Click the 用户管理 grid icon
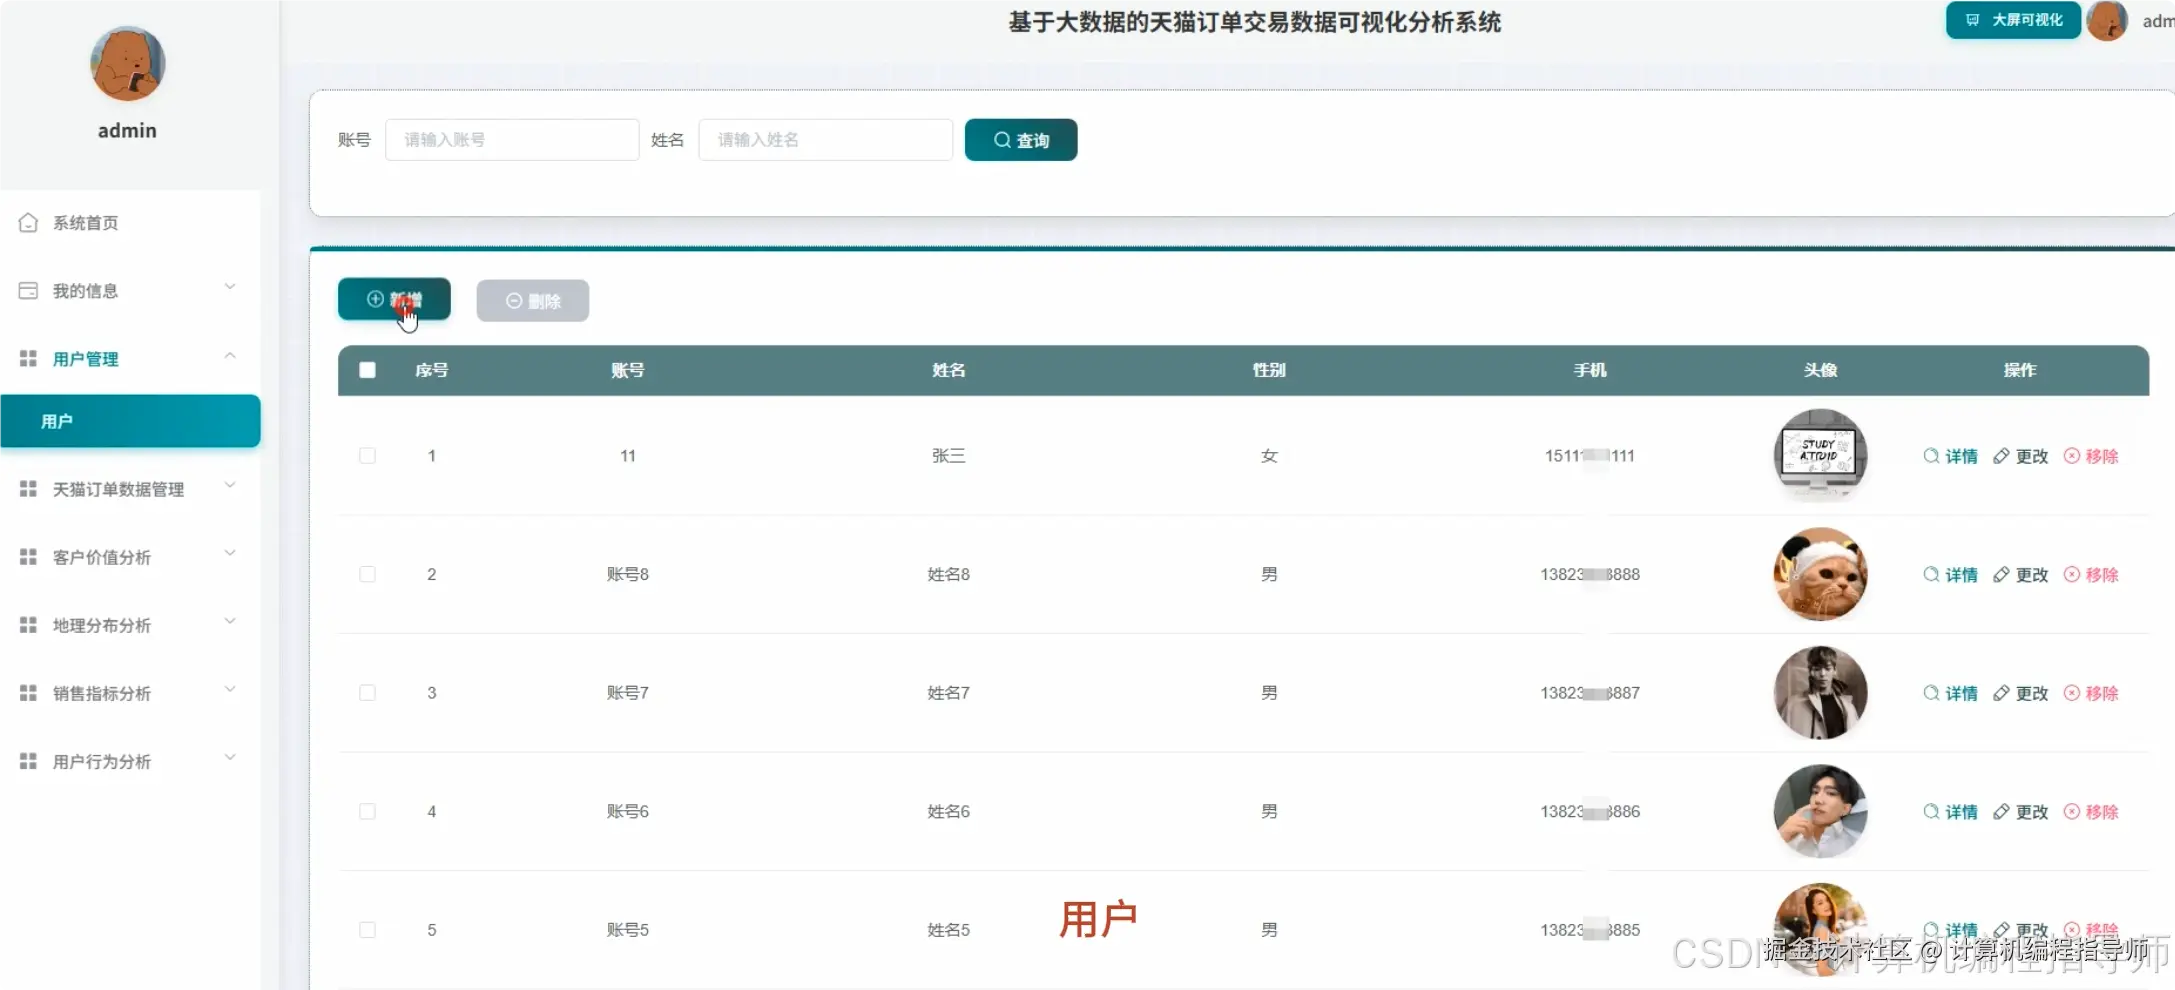This screenshot has height=990, width=2175. (28, 358)
